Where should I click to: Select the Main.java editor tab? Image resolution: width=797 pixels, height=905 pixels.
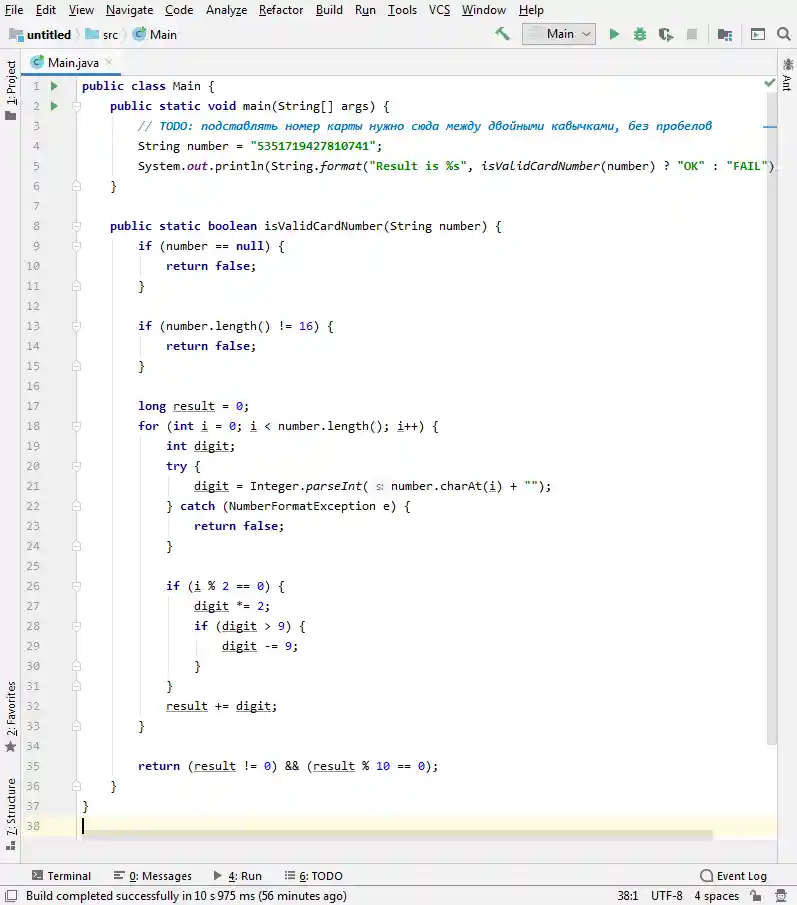[72, 62]
